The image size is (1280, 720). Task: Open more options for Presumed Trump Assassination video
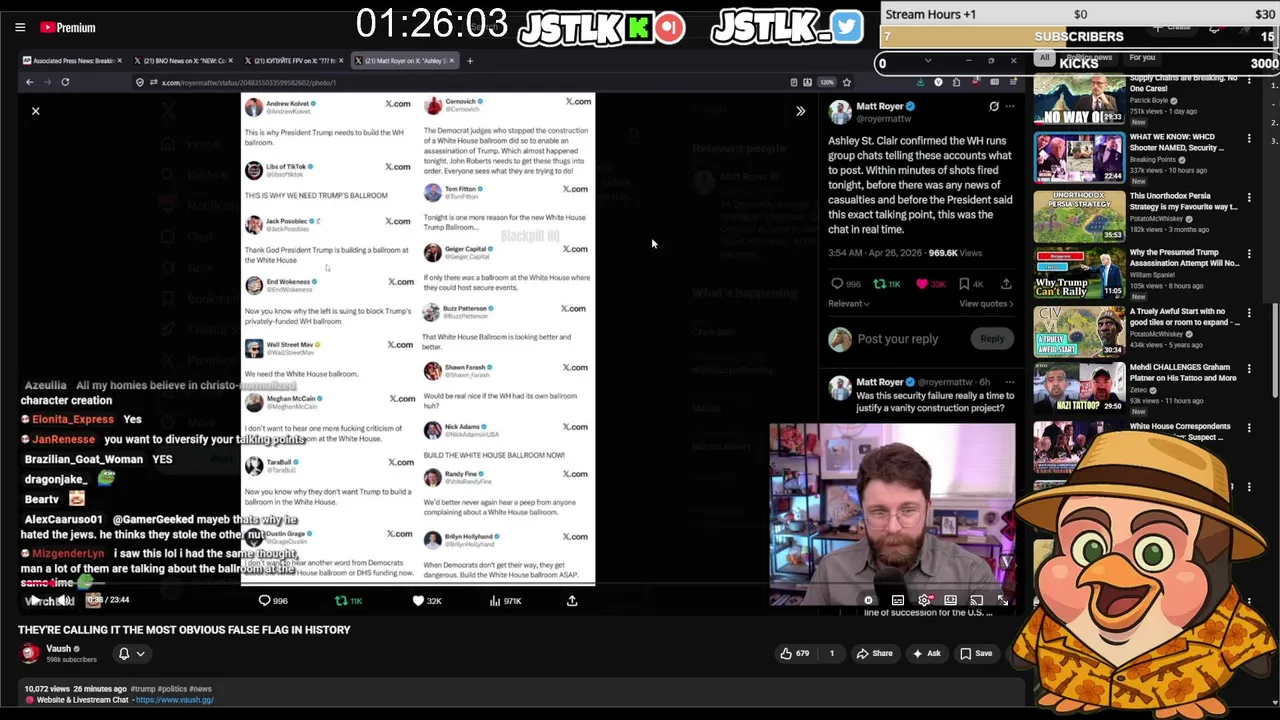click(x=1249, y=255)
